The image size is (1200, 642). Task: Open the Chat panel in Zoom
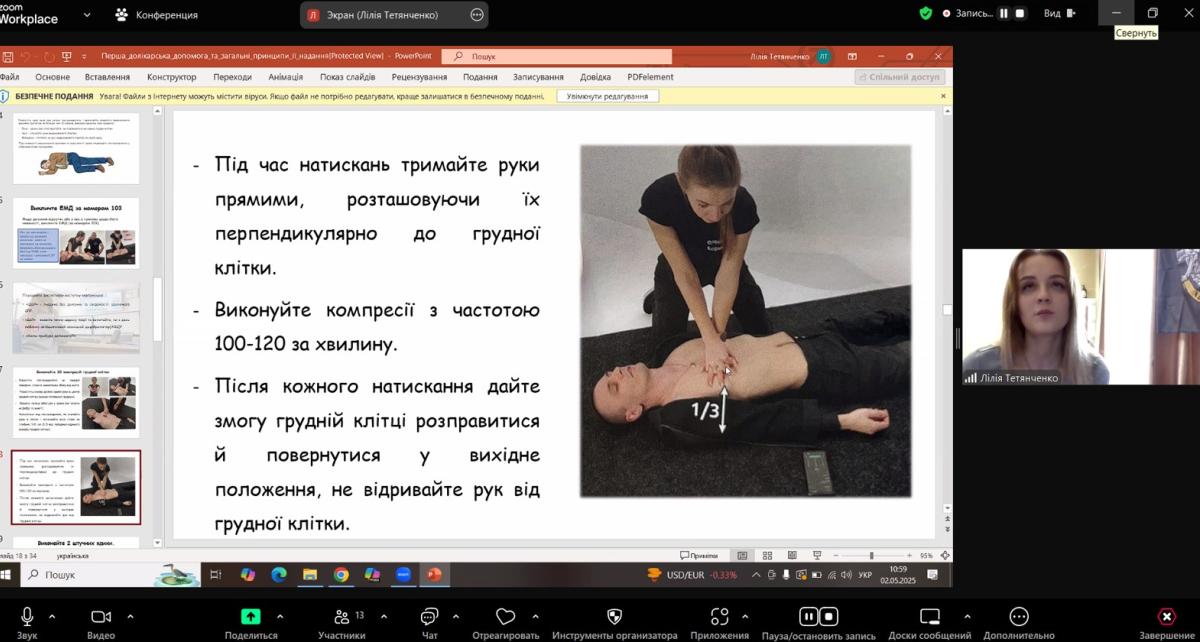(429, 617)
